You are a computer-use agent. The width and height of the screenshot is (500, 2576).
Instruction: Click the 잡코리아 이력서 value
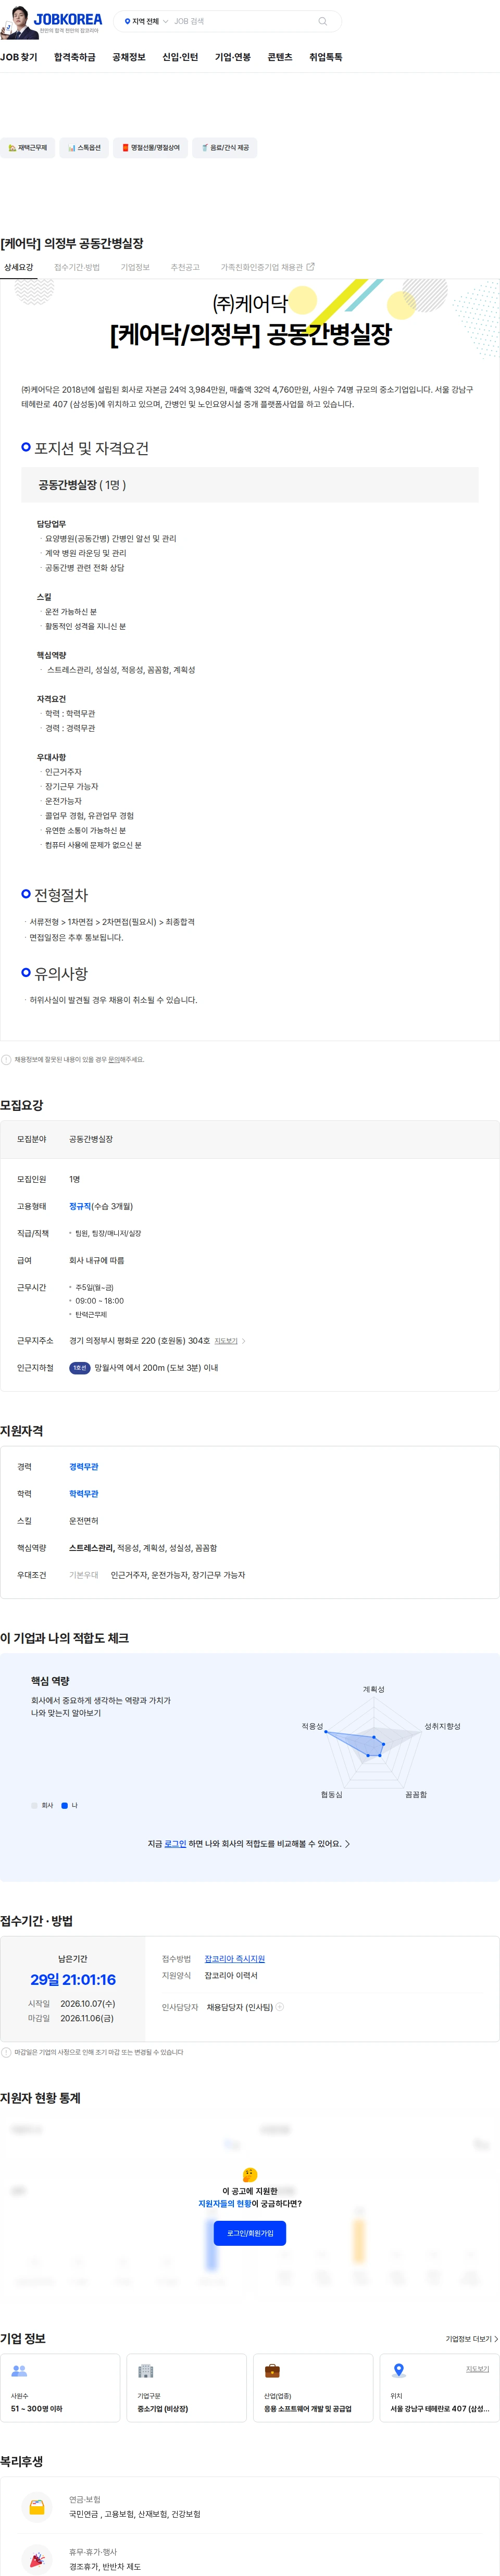pyautogui.click(x=231, y=1975)
